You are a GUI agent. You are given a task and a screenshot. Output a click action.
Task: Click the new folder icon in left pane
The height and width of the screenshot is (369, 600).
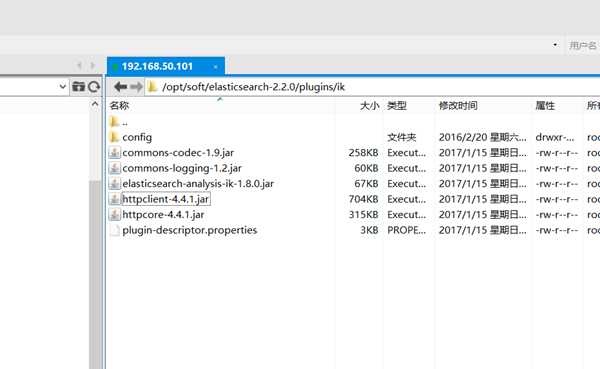click(x=79, y=87)
